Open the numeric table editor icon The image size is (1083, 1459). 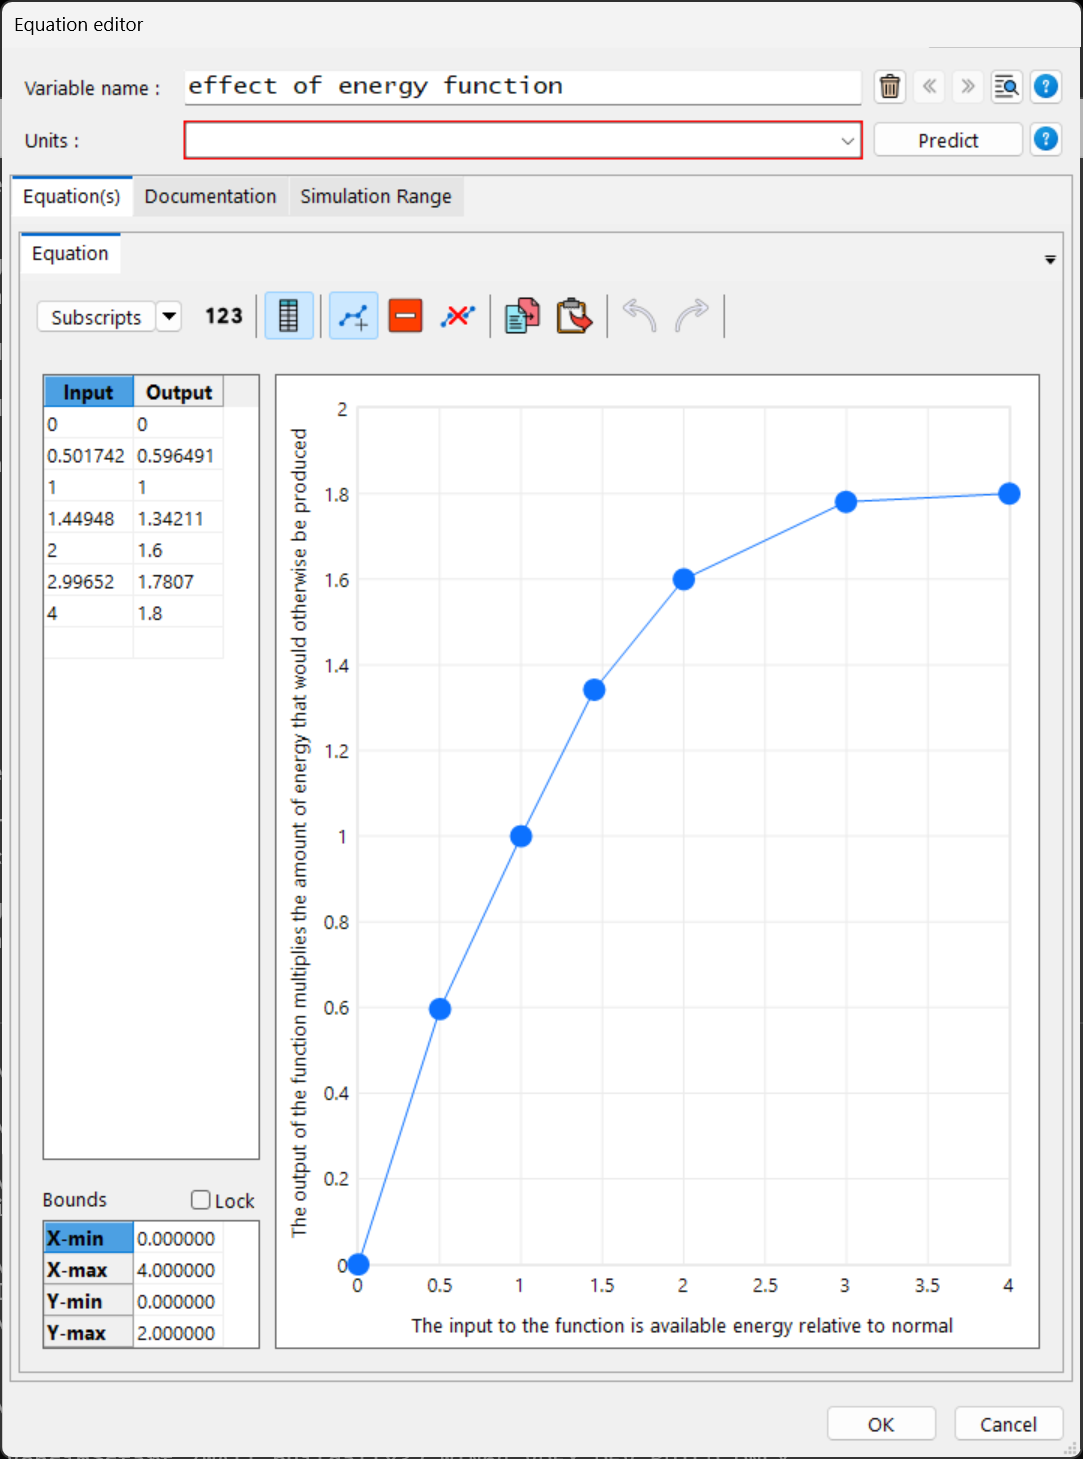[289, 315]
